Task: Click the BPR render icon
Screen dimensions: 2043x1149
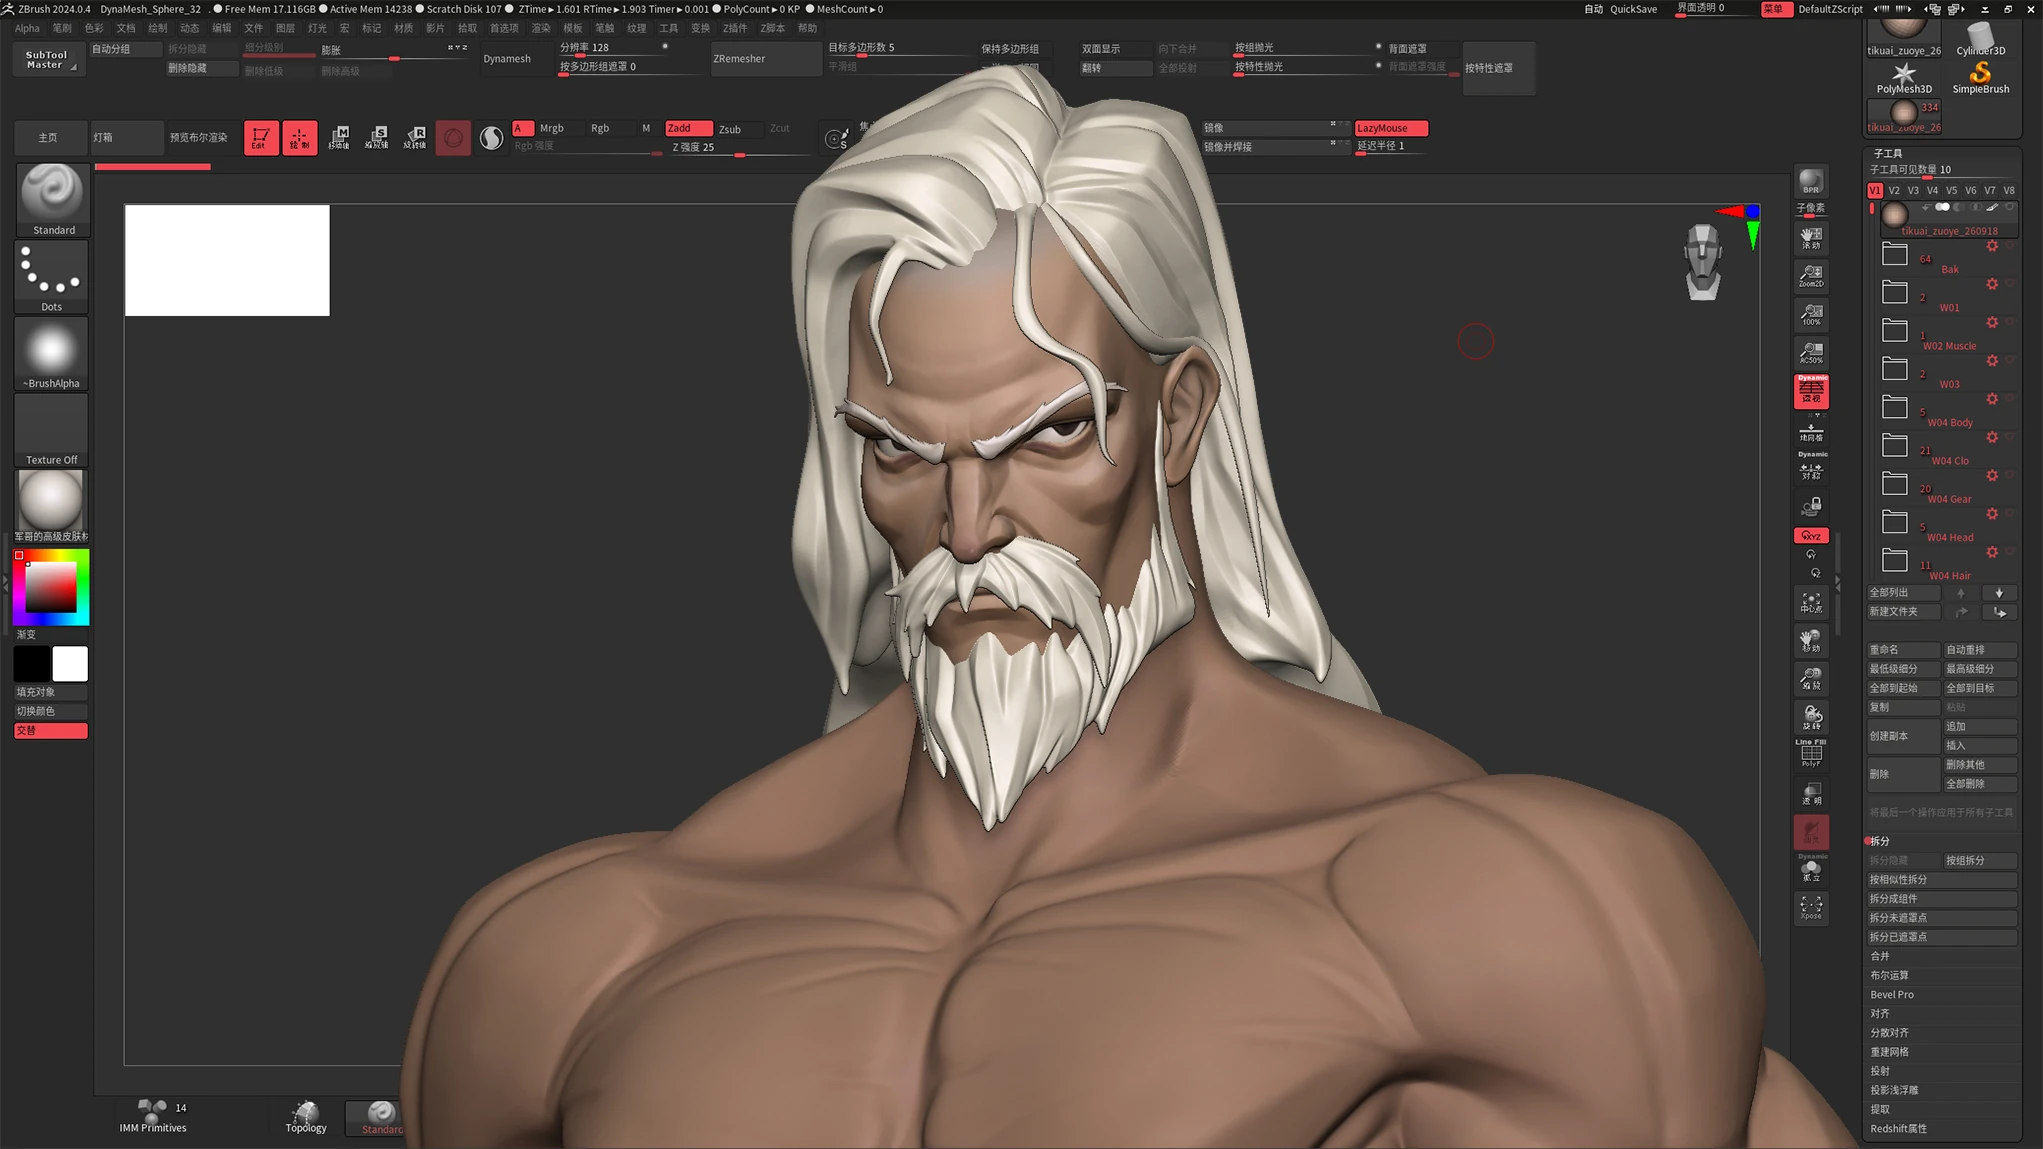Action: pos(1811,183)
